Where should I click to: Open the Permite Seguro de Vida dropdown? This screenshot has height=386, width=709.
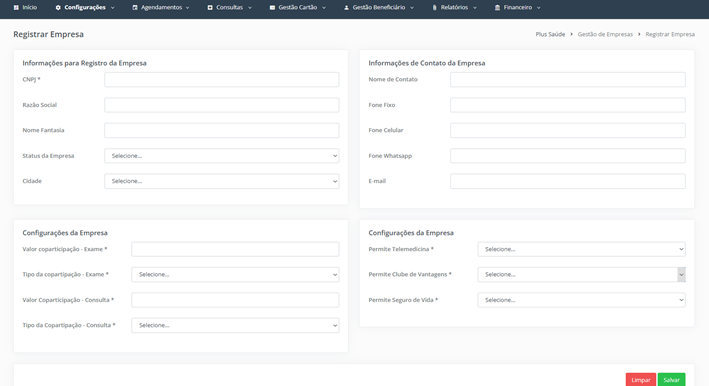pos(581,300)
